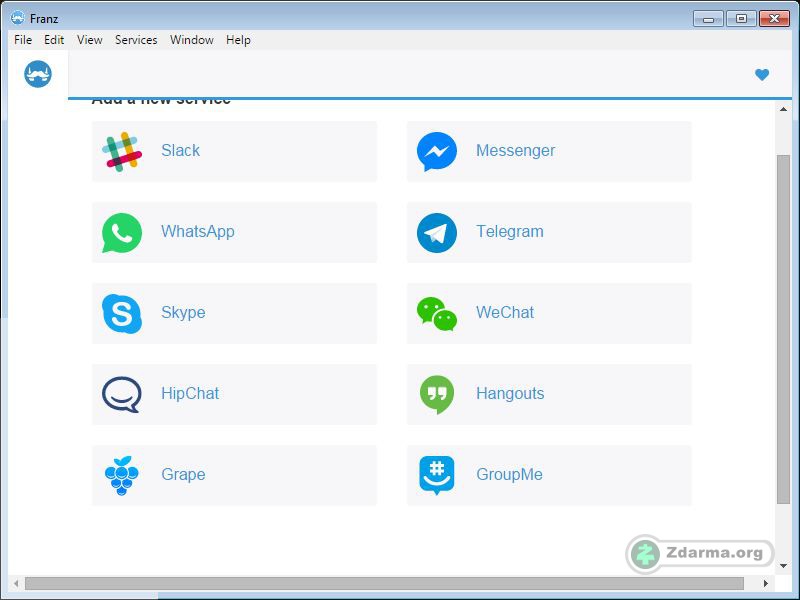
Task: Add the Slack service
Action: click(234, 151)
